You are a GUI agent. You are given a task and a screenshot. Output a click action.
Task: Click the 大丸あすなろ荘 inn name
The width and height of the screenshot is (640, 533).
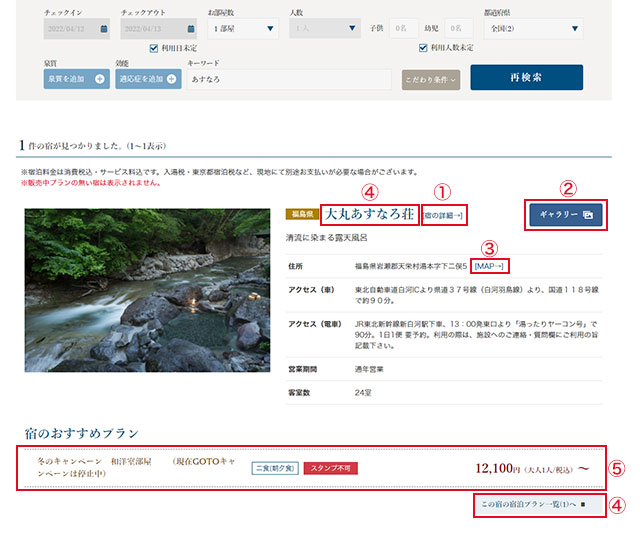click(366, 214)
